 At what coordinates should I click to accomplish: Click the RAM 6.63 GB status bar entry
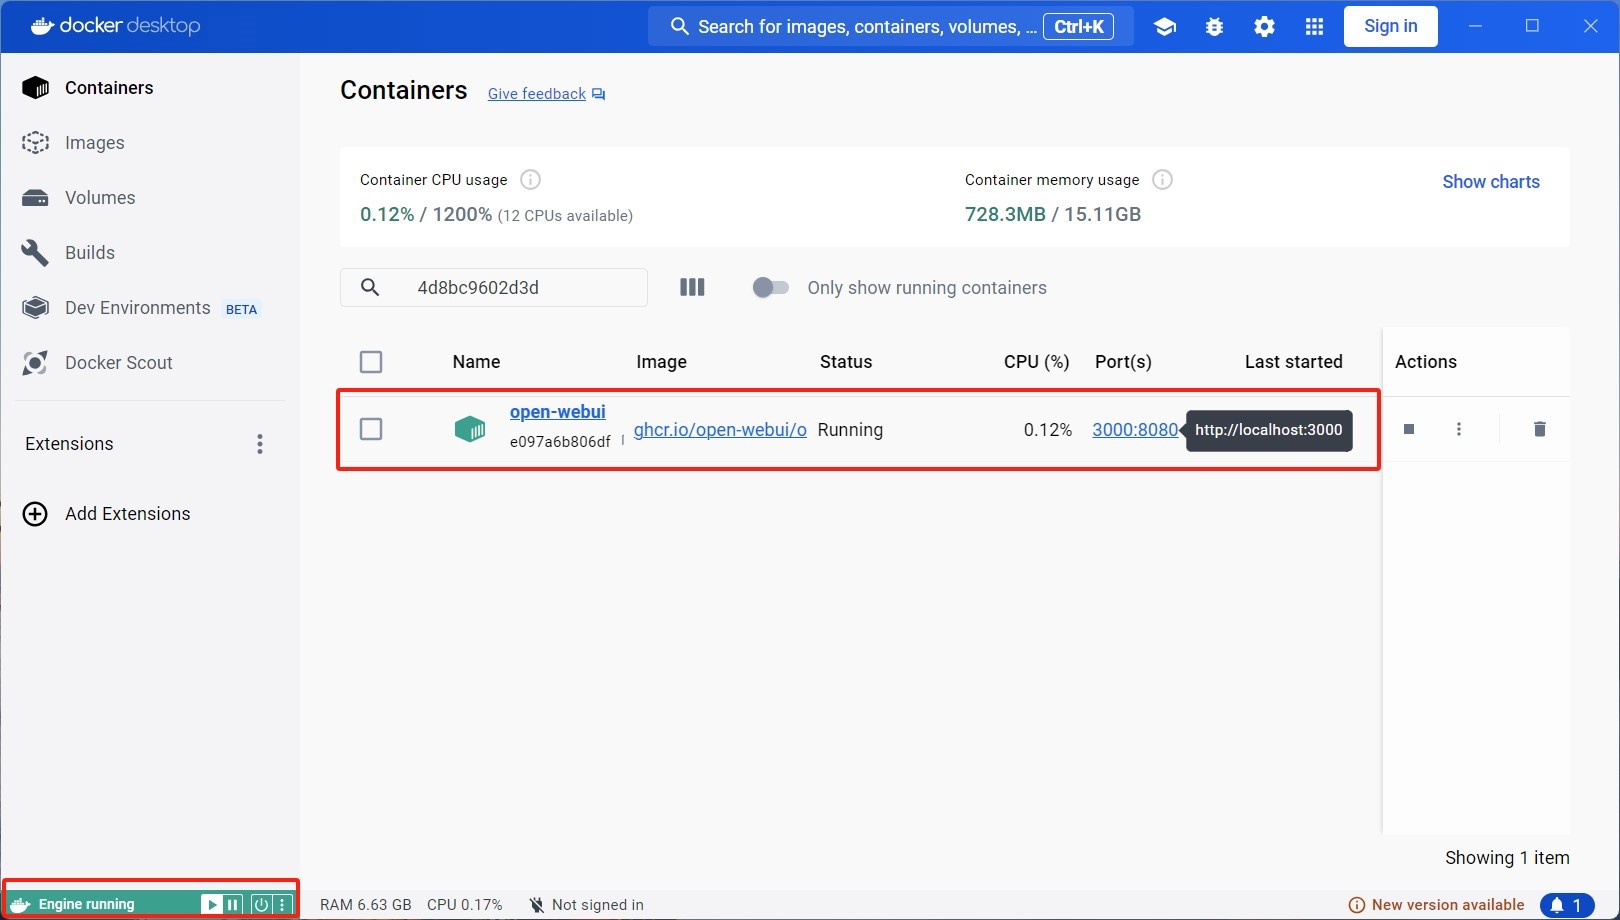point(366,905)
